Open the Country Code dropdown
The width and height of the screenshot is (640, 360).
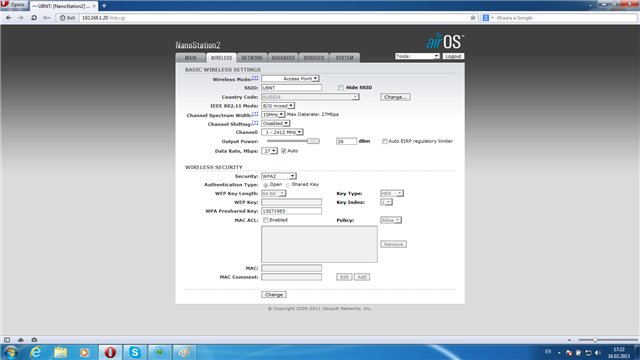point(310,97)
